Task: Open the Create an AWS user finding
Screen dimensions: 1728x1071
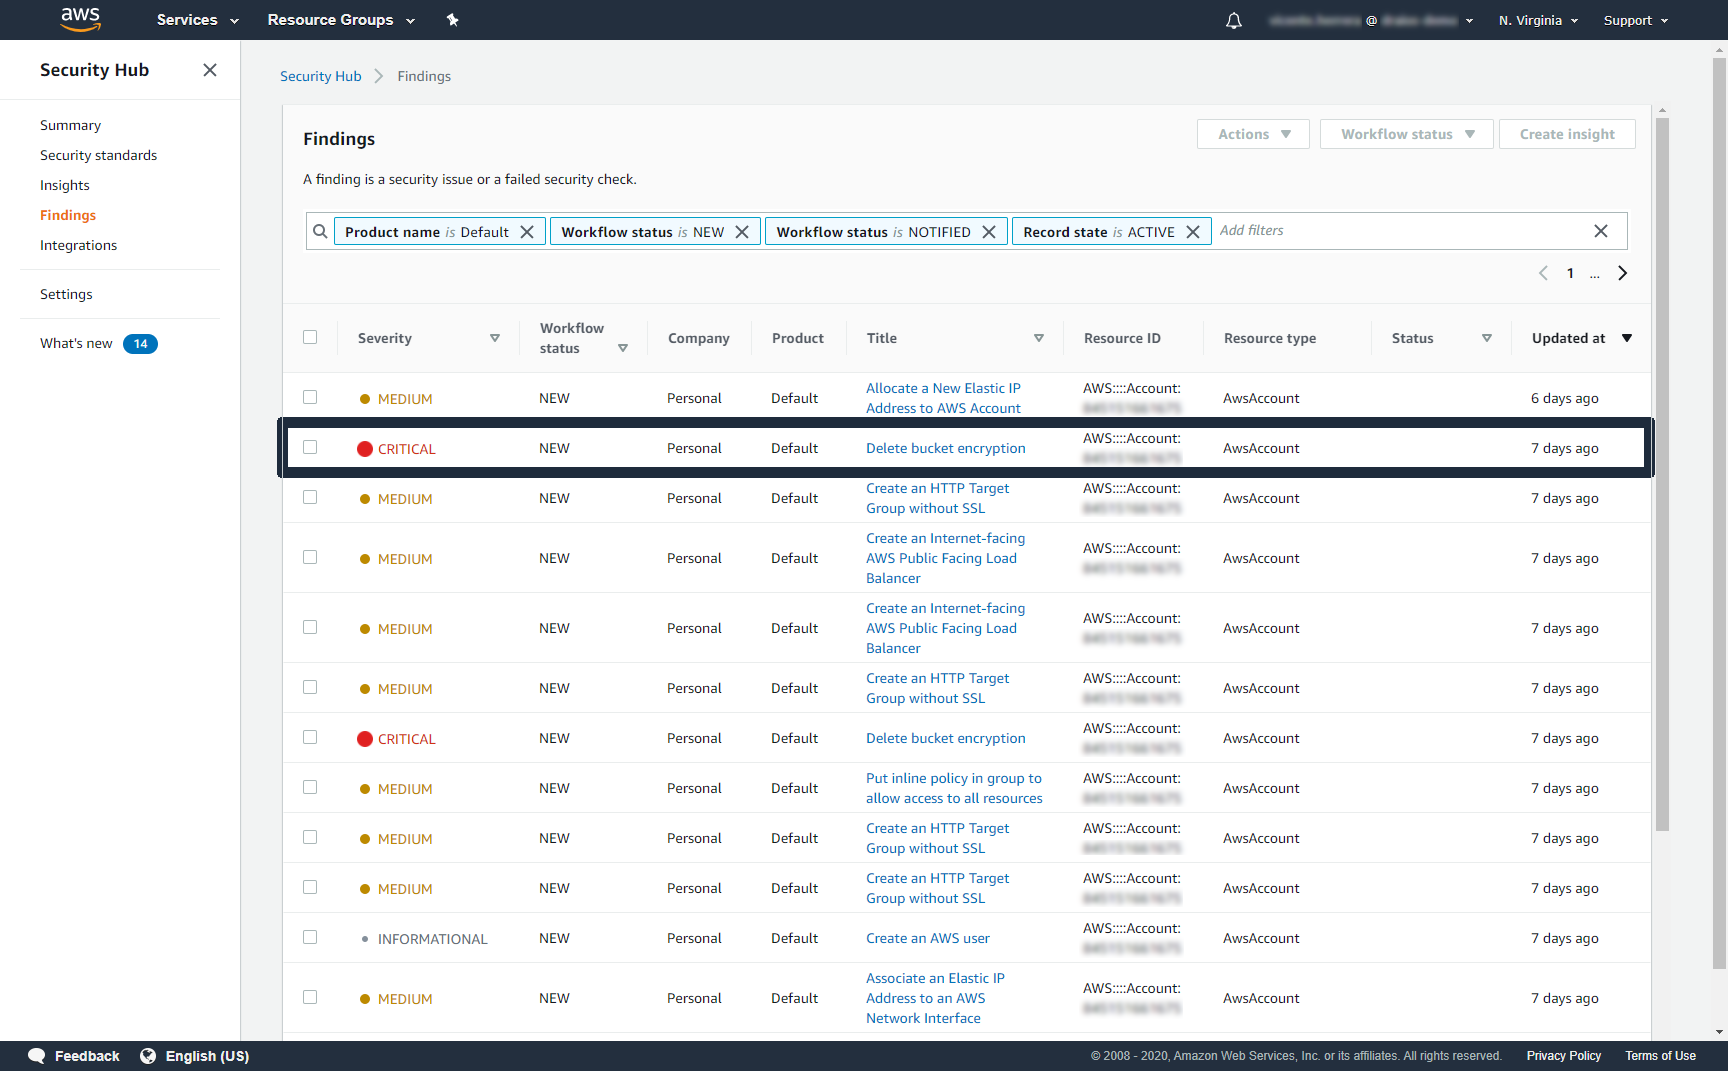Action: click(928, 938)
